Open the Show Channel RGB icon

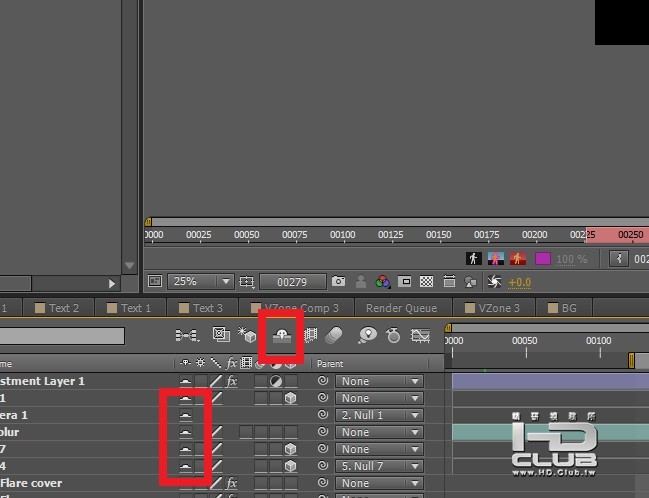(x=383, y=282)
